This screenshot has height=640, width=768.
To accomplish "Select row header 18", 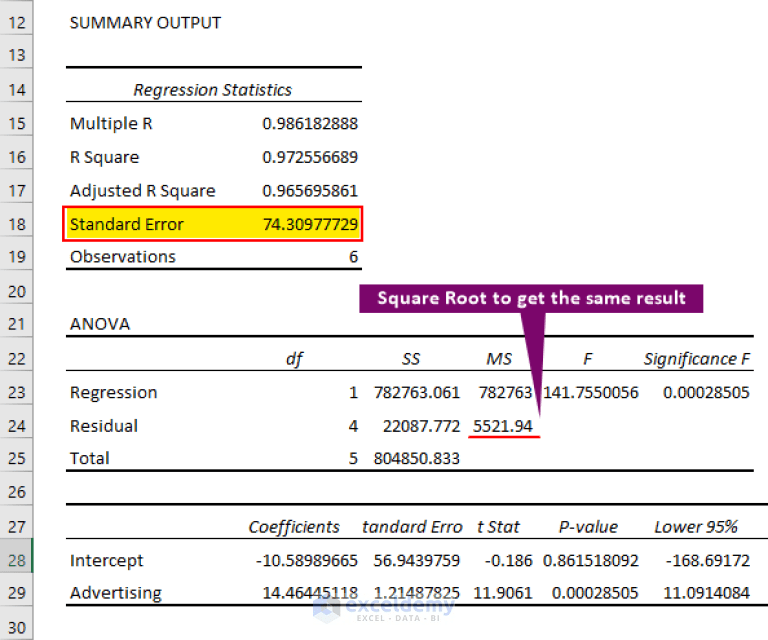I will tap(16, 224).
